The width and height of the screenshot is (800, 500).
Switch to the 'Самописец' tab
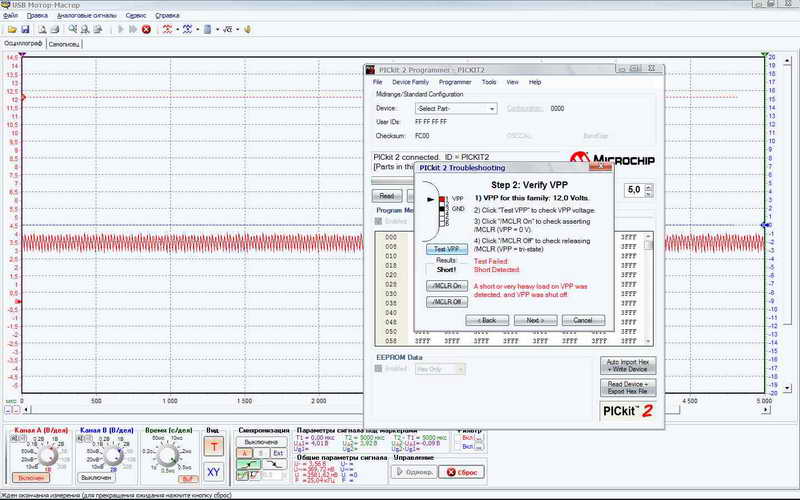(64, 45)
